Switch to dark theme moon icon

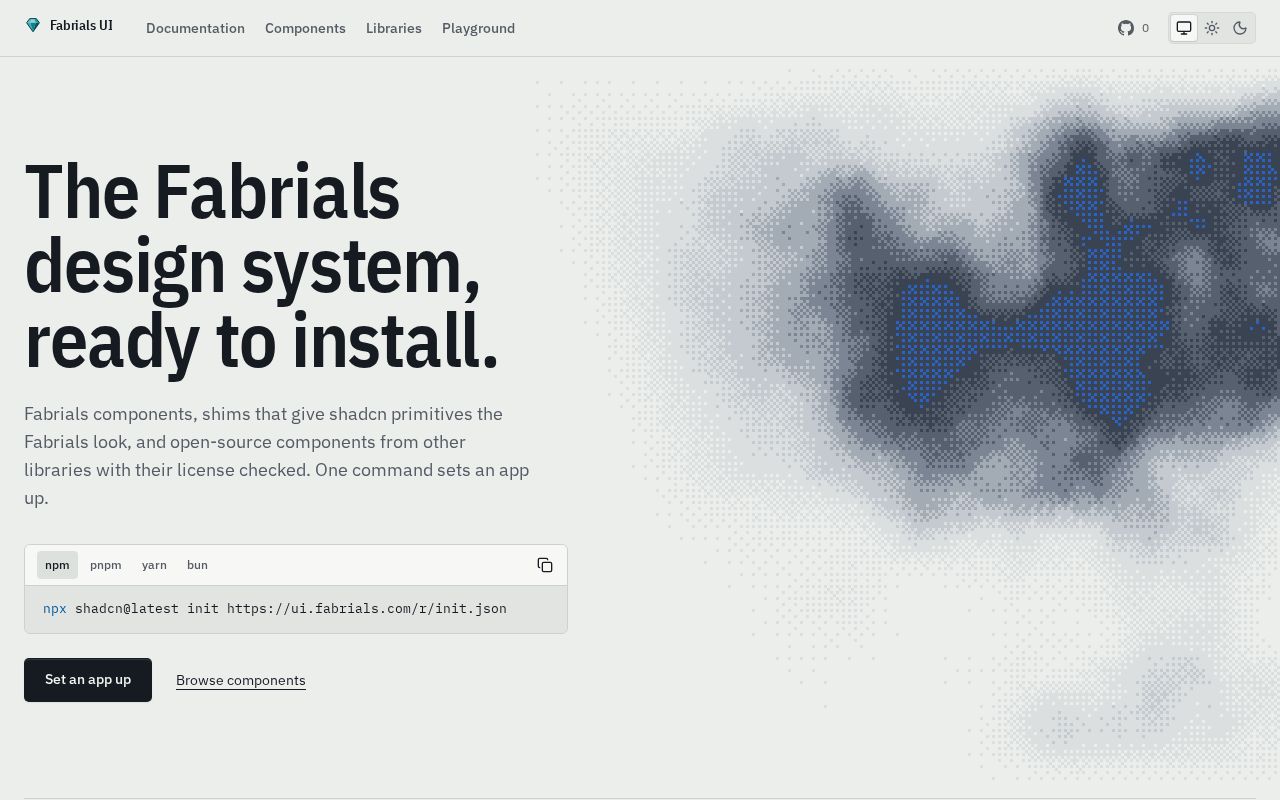pos(1240,28)
